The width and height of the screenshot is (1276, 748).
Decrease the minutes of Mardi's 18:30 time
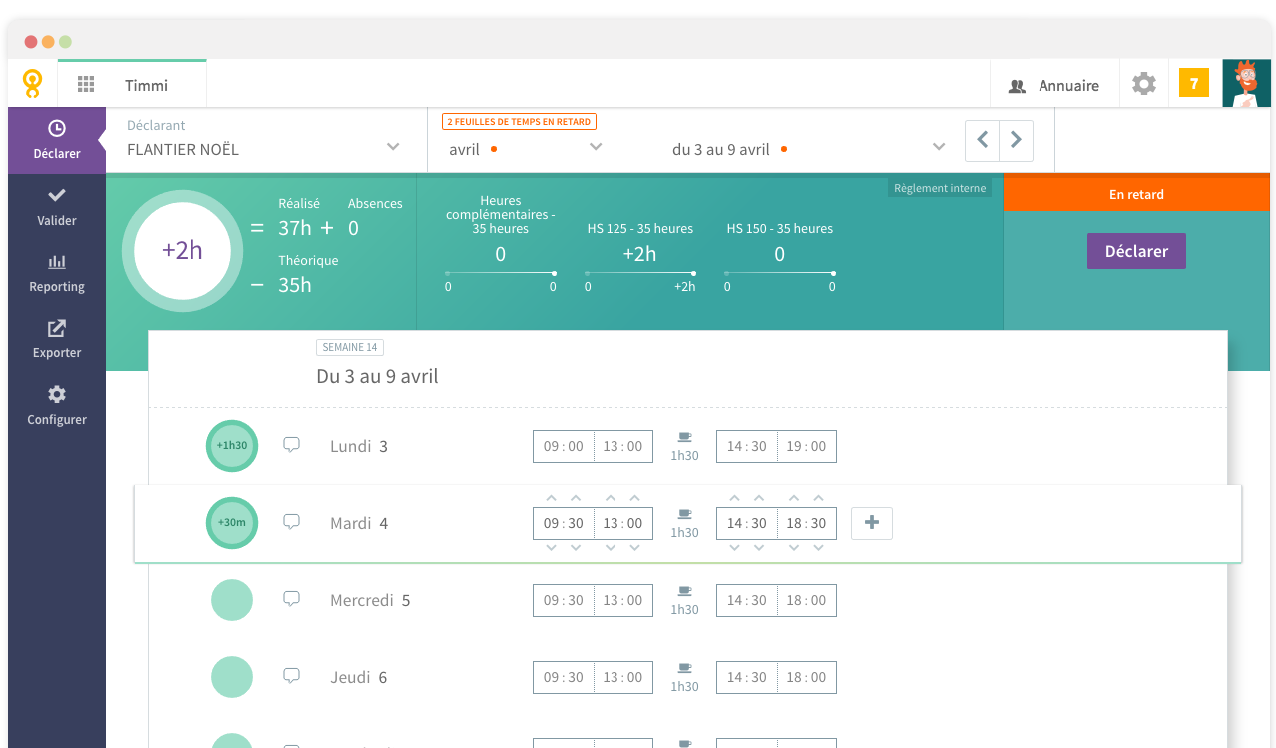(819, 548)
